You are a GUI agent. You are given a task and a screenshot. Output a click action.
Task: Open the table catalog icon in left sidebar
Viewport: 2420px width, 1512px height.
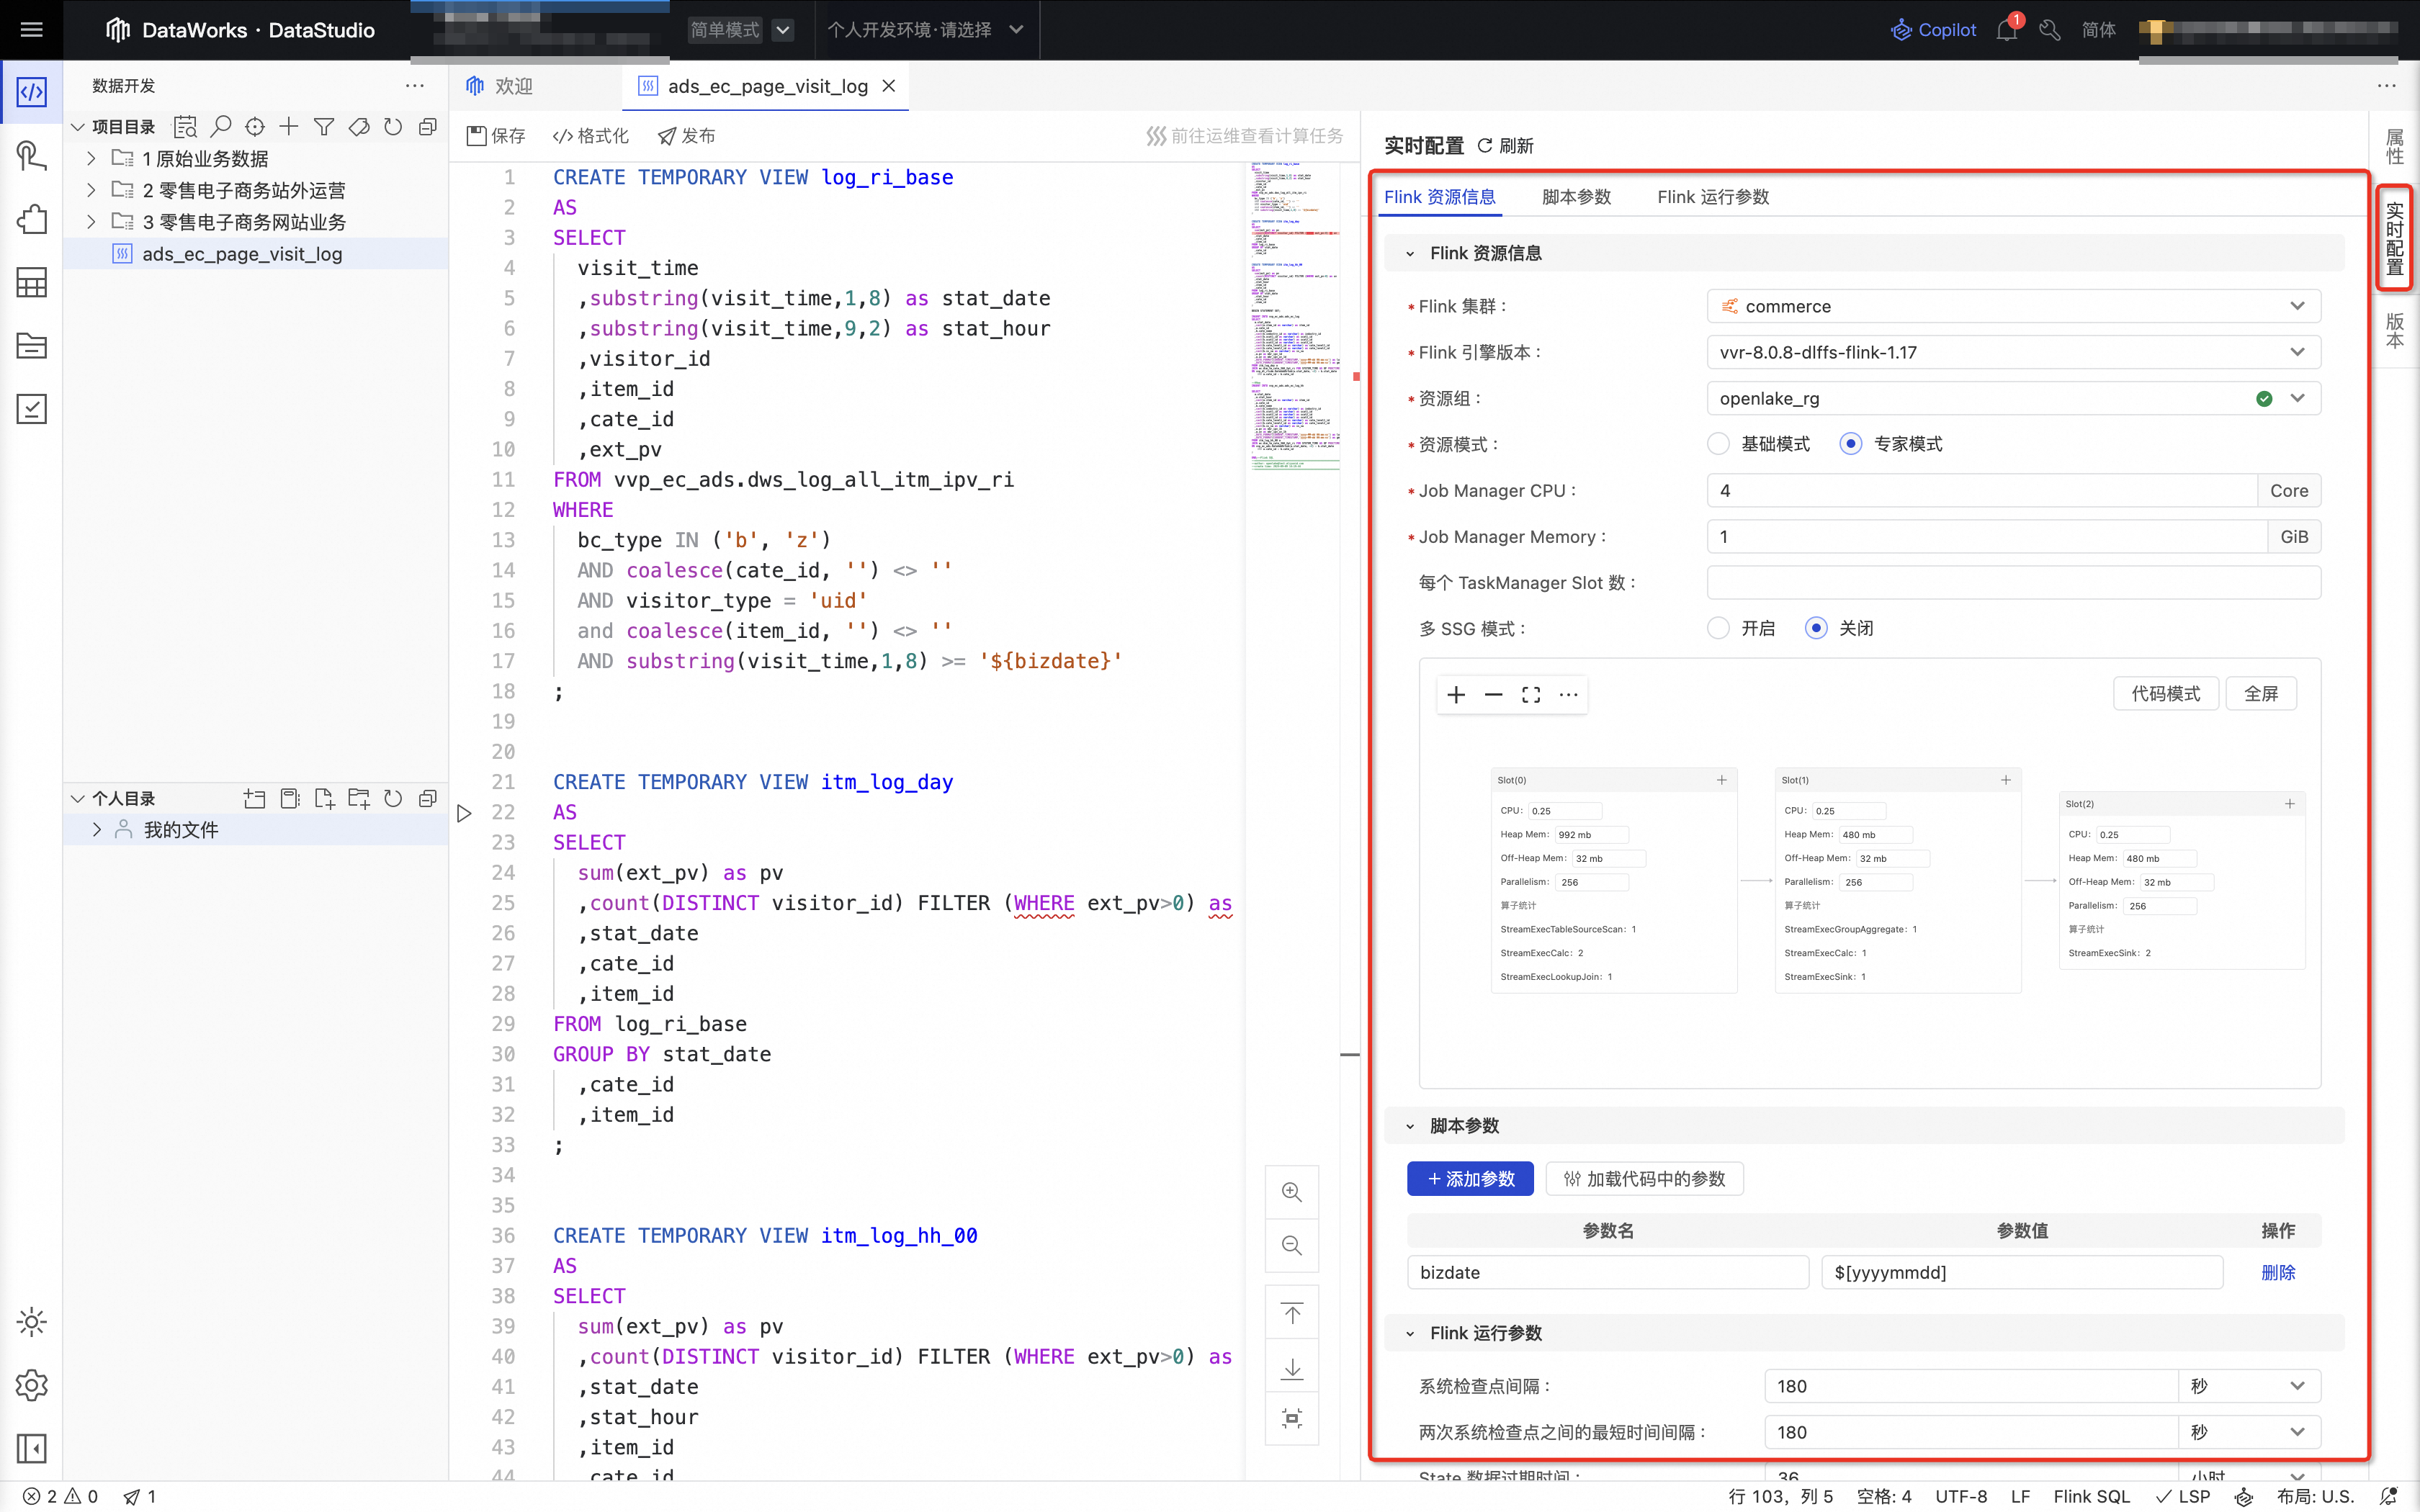click(31, 283)
